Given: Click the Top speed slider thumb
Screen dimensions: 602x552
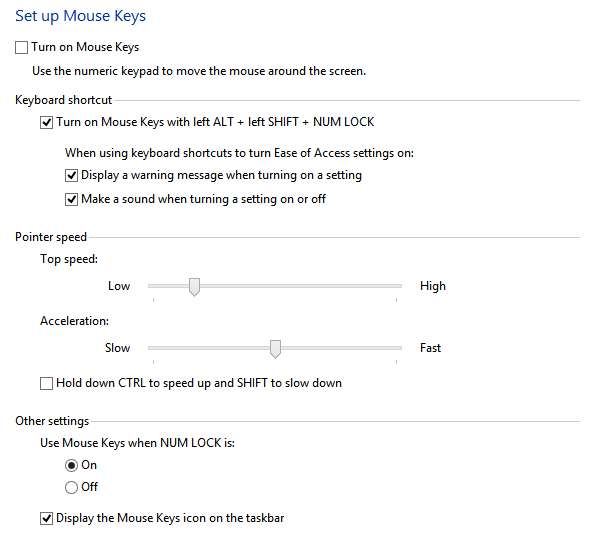Looking at the screenshot, I should pos(195,287).
